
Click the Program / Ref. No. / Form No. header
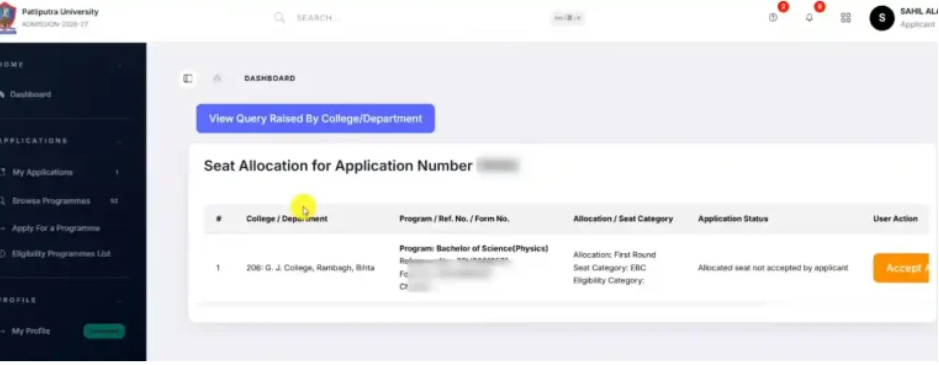coord(454,219)
